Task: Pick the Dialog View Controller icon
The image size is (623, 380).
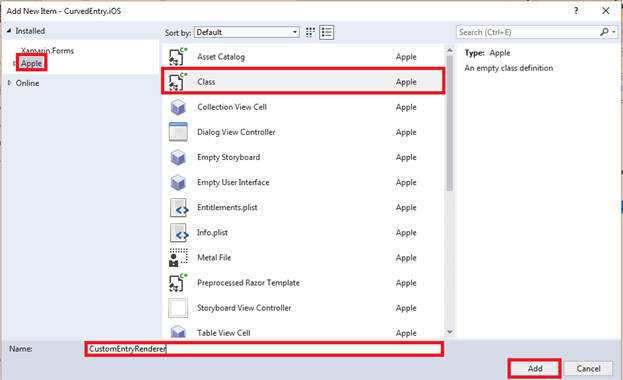Action: pos(178,132)
